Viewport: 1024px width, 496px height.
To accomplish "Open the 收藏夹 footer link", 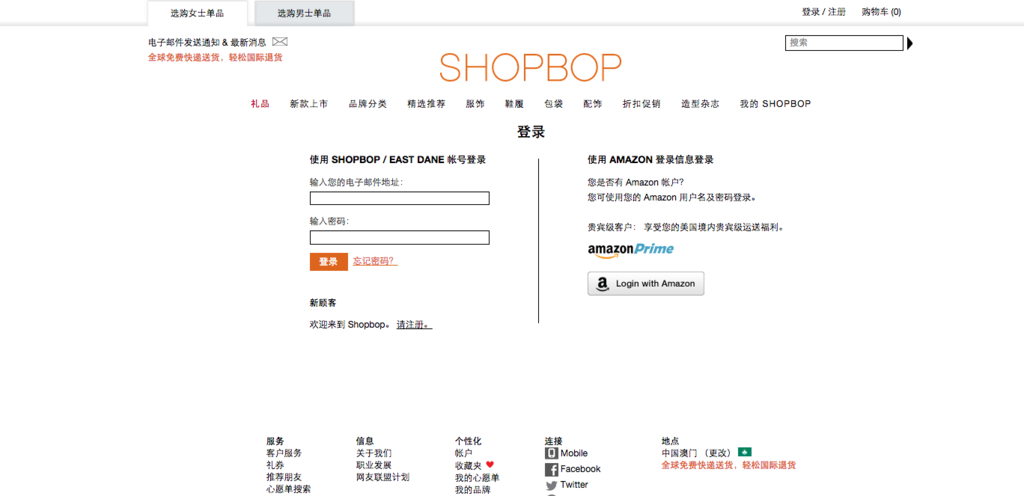I will click(468, 465).
